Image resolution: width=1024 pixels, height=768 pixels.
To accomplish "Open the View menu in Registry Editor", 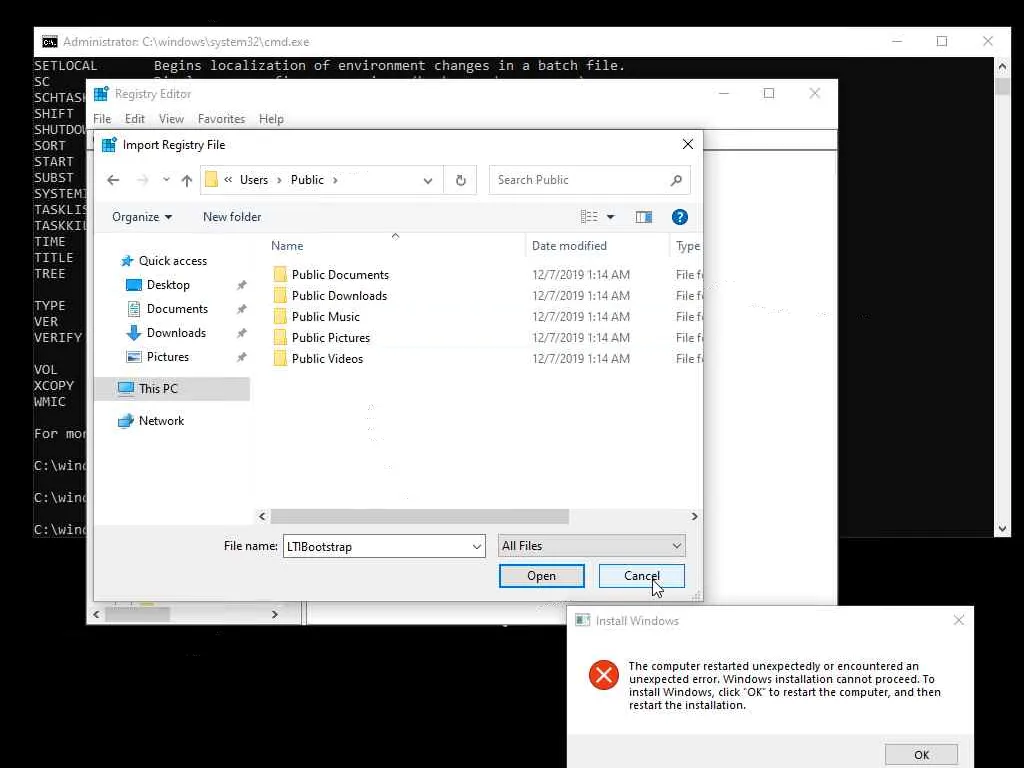I will click(x=171, y=119).
